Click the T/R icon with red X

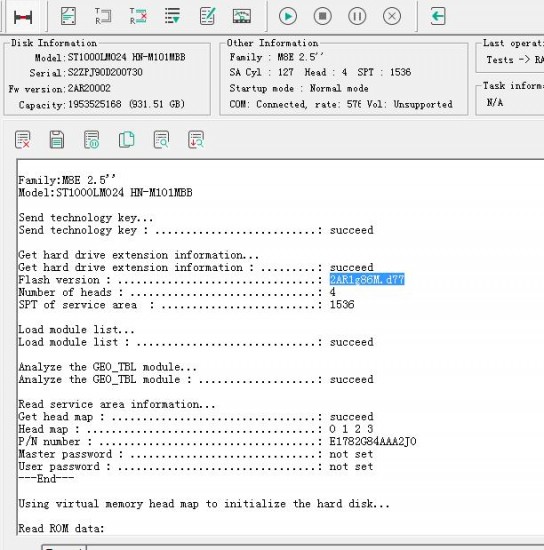point(138,16)
